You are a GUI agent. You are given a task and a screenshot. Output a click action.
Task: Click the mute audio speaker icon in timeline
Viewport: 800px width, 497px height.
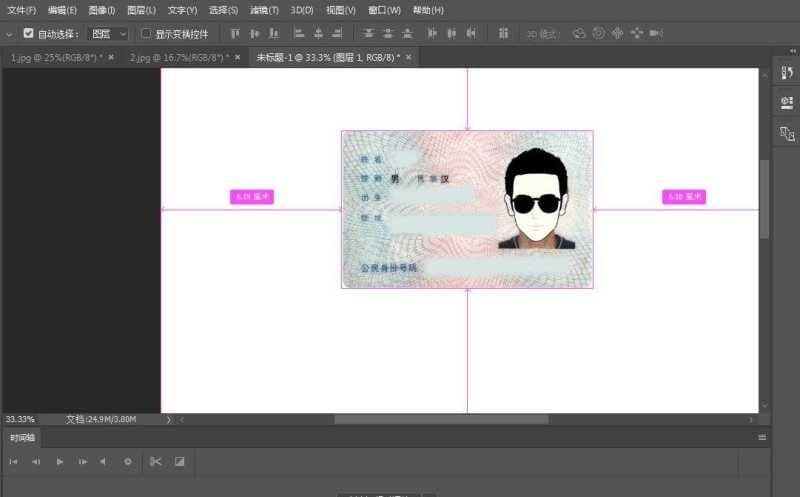tap(103, 461)
